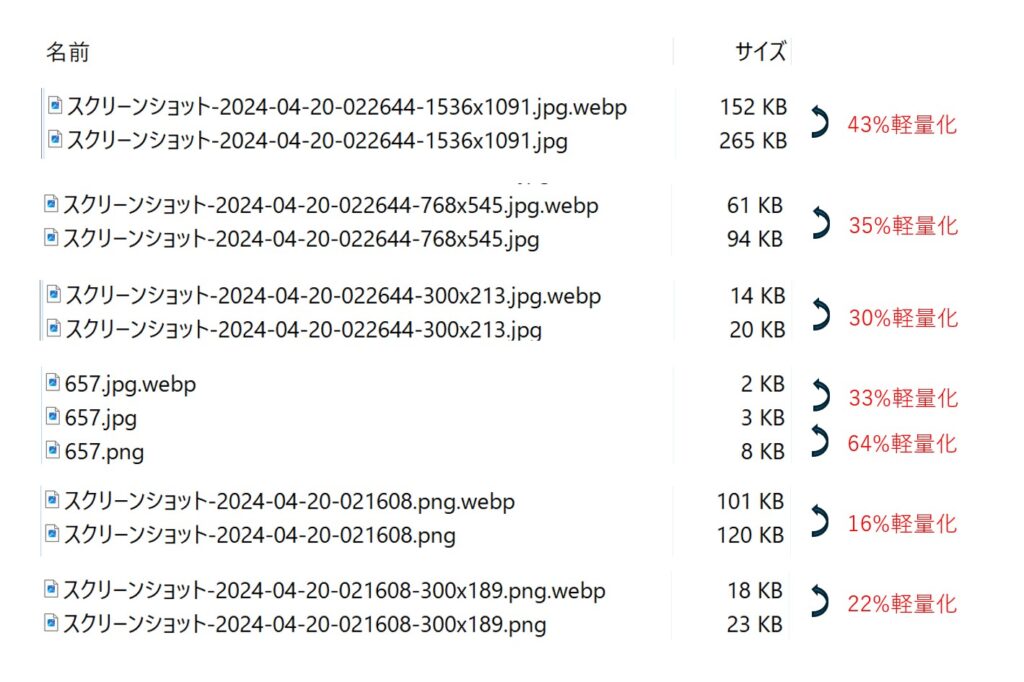Click curved arrow beside 16%軽量化
This screenshot has width=1024, height=682.
pos(819,521)
